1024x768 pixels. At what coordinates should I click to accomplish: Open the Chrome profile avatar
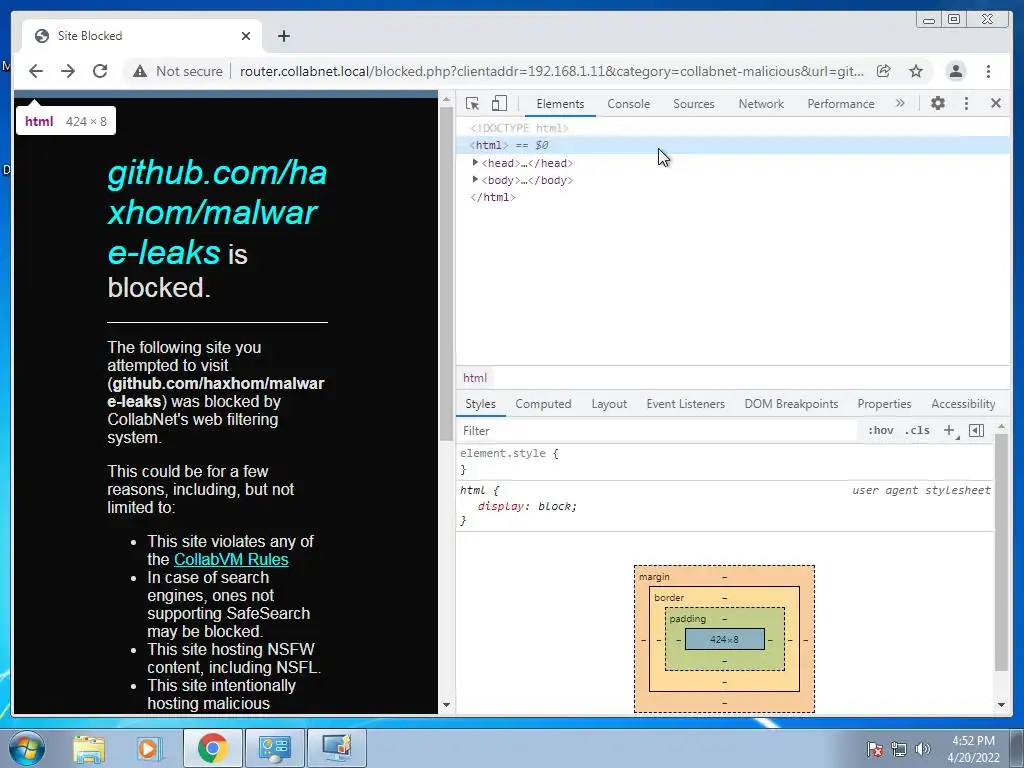tap(955, 71)
